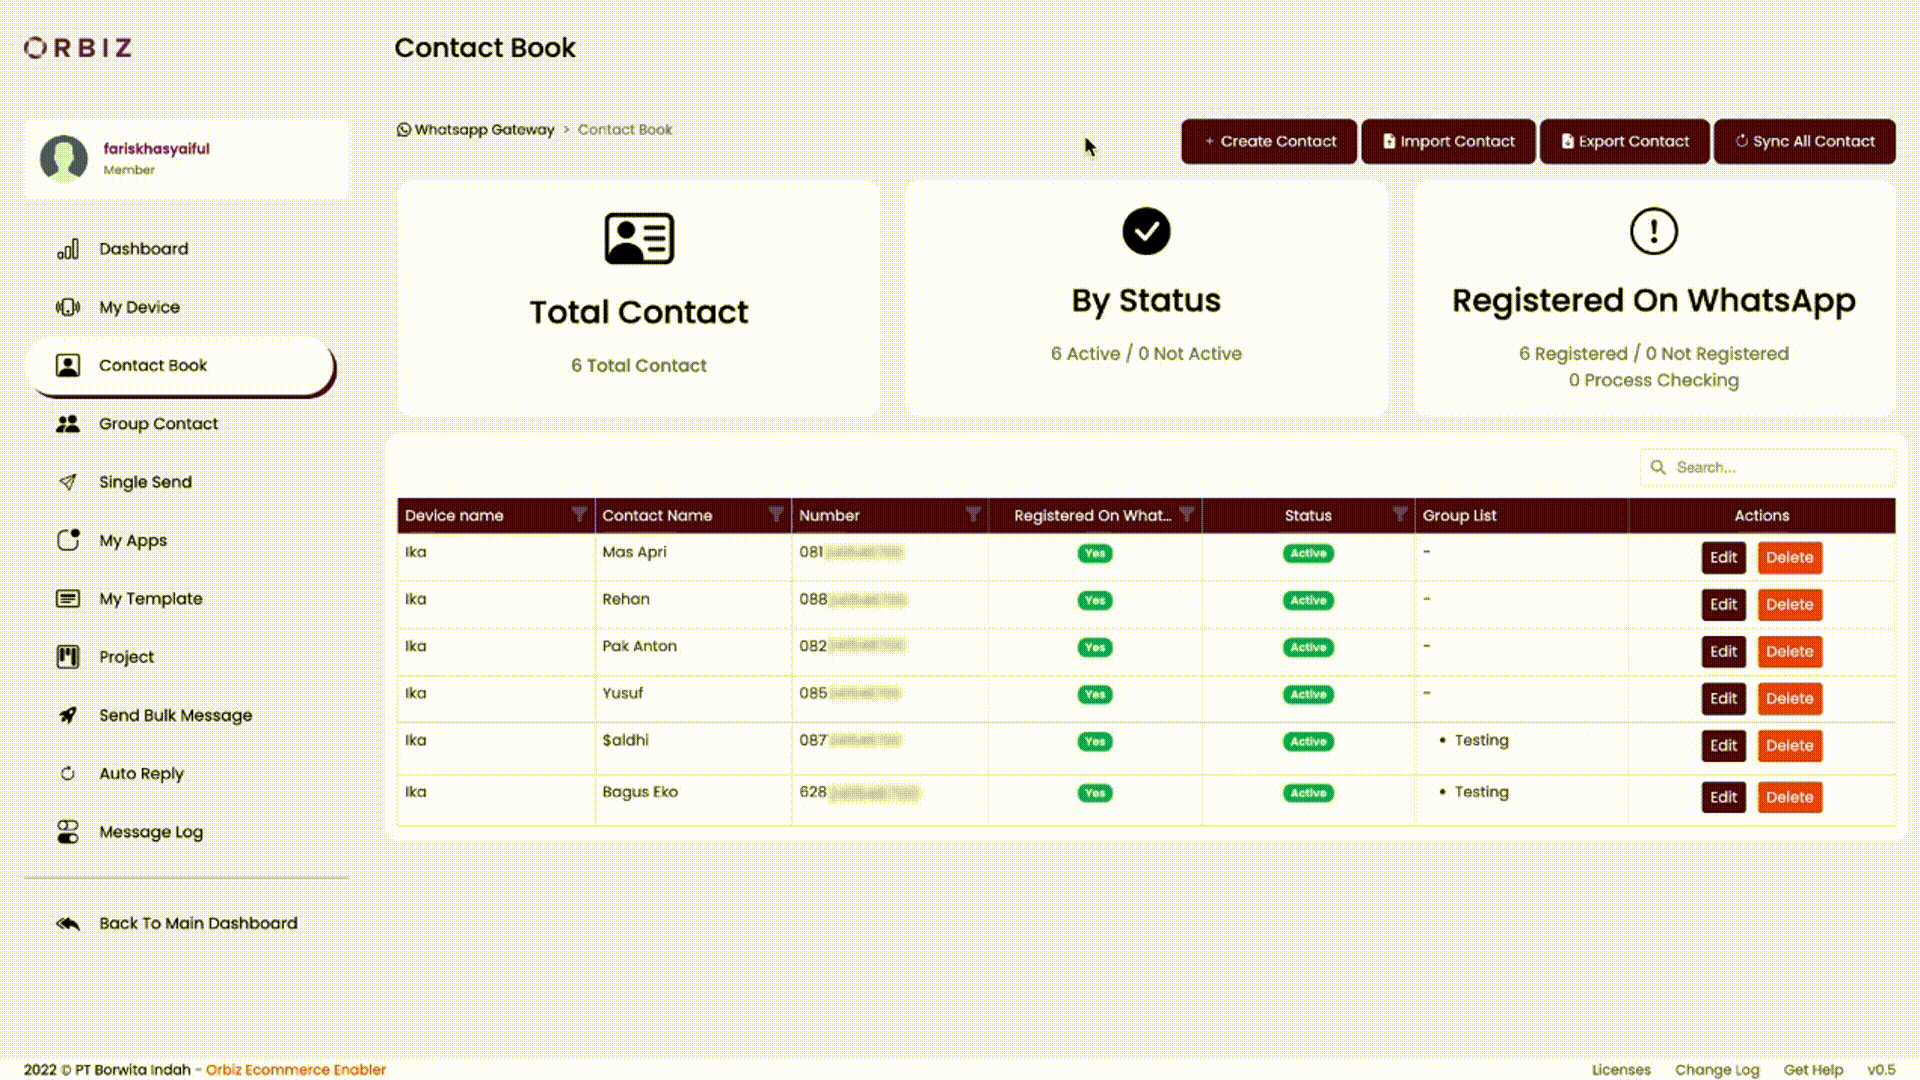Delete the Mas Apri contact
Image resolution: width=1920 pixels, height=1080 pixels.
coord(1789,557)
